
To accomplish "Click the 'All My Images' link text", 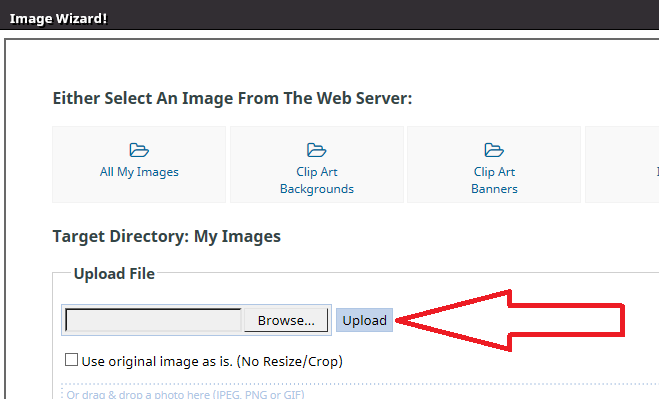I will pyautogui.click(x=139, y=172).
